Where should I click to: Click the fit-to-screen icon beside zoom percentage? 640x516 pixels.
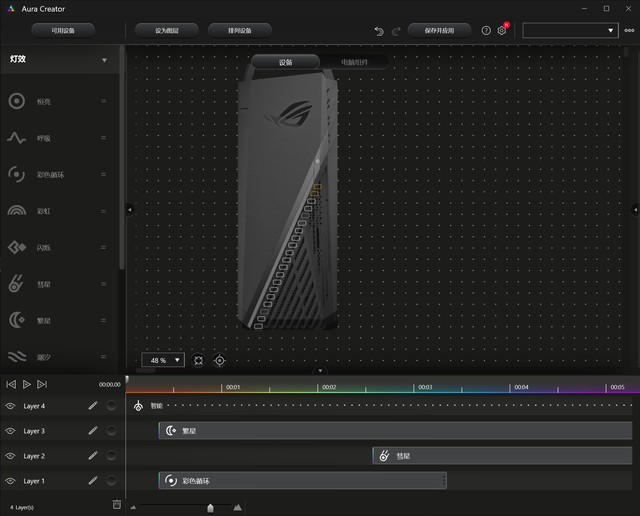[x=198, y=360]
